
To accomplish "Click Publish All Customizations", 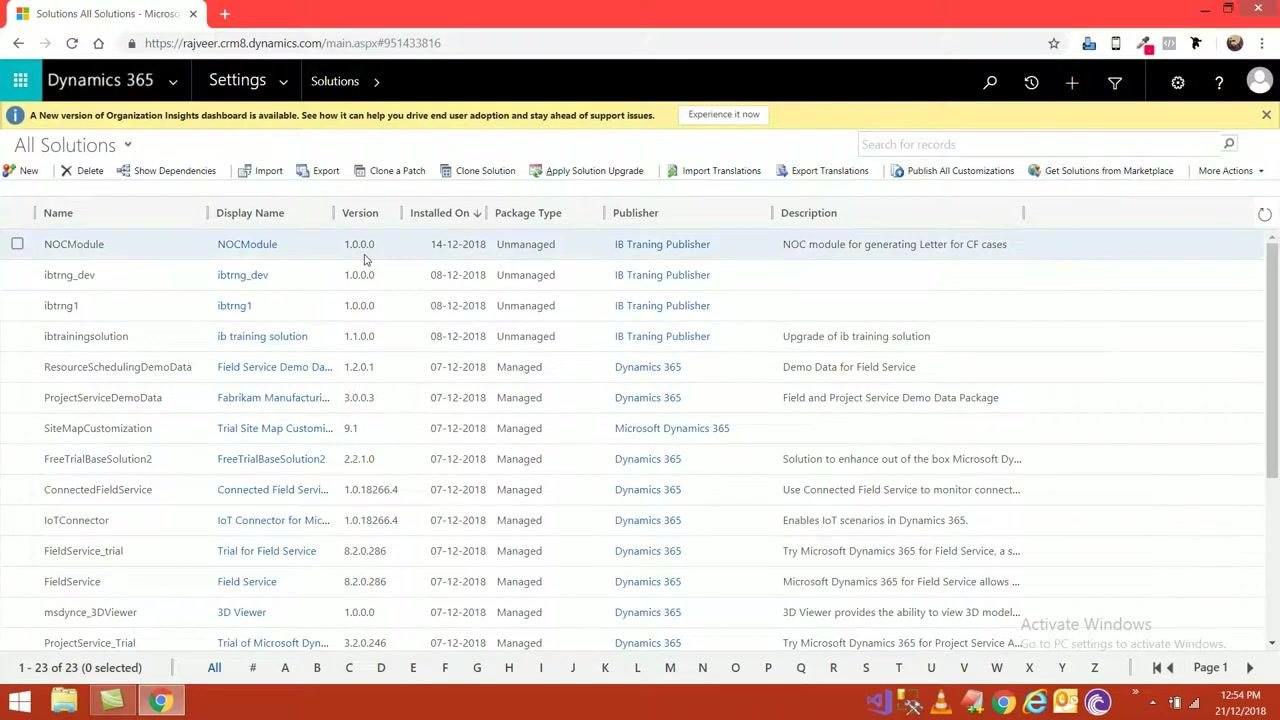I will click(x=953, y=171).
